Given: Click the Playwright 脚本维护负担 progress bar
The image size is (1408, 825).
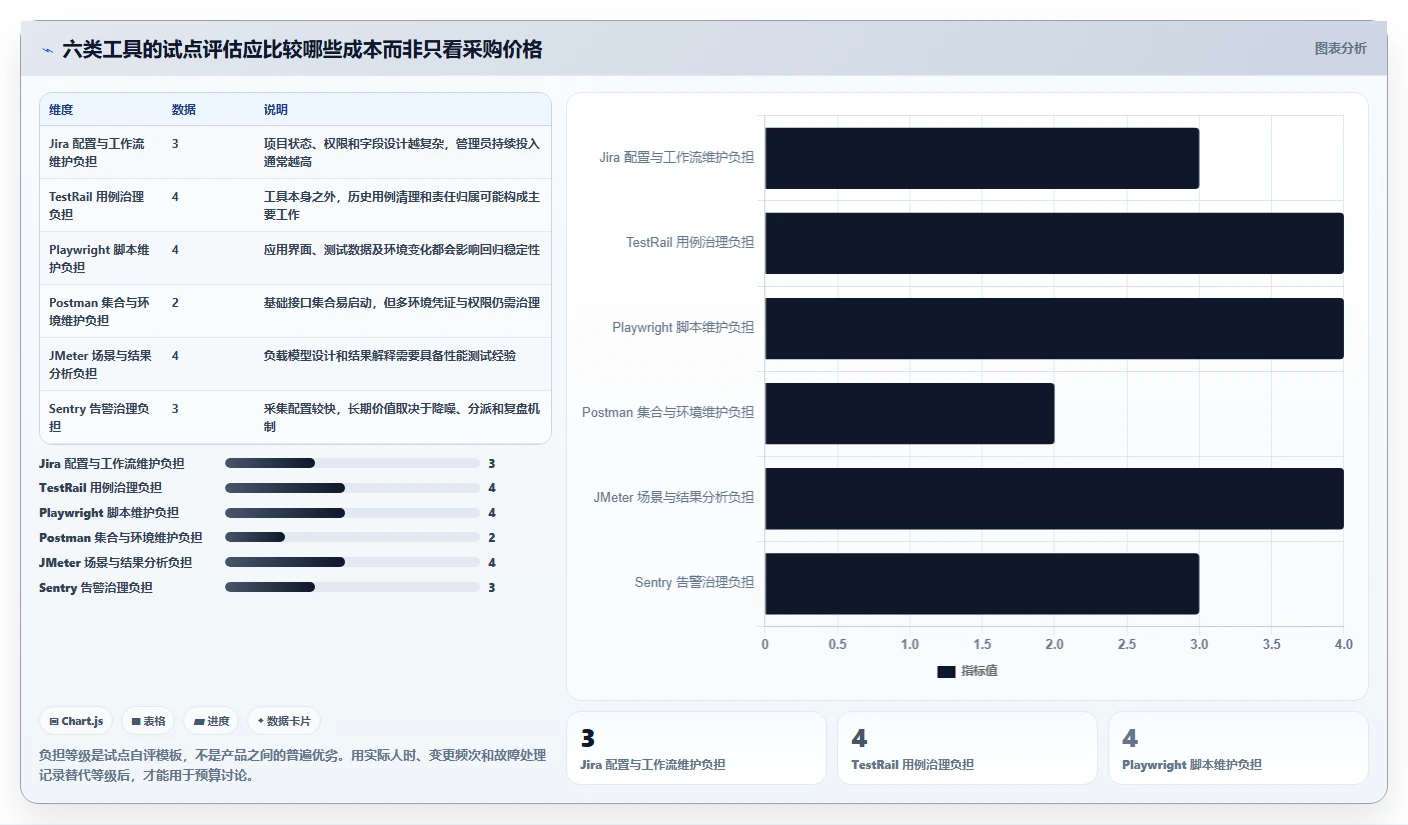Looking at the screenshot, I should (x=352, y=513).
